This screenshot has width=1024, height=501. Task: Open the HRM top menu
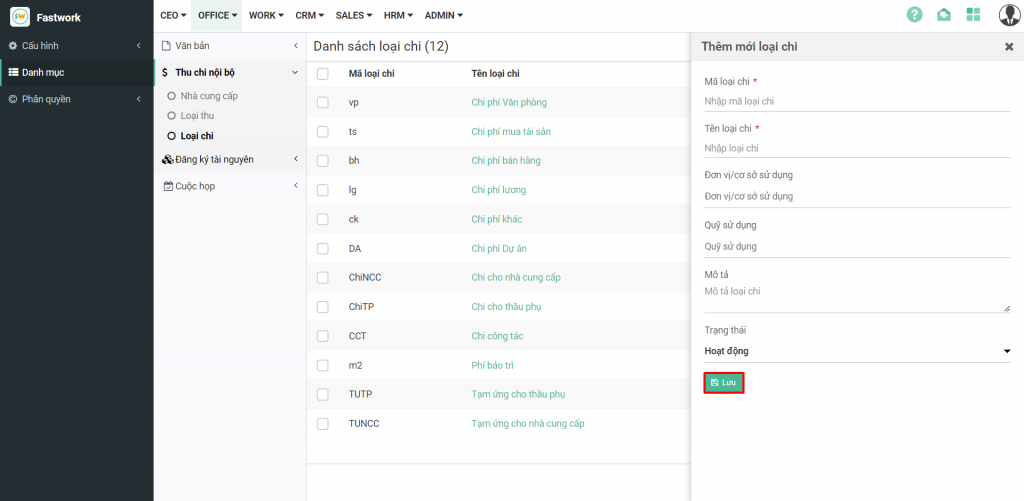pos(398,15)
